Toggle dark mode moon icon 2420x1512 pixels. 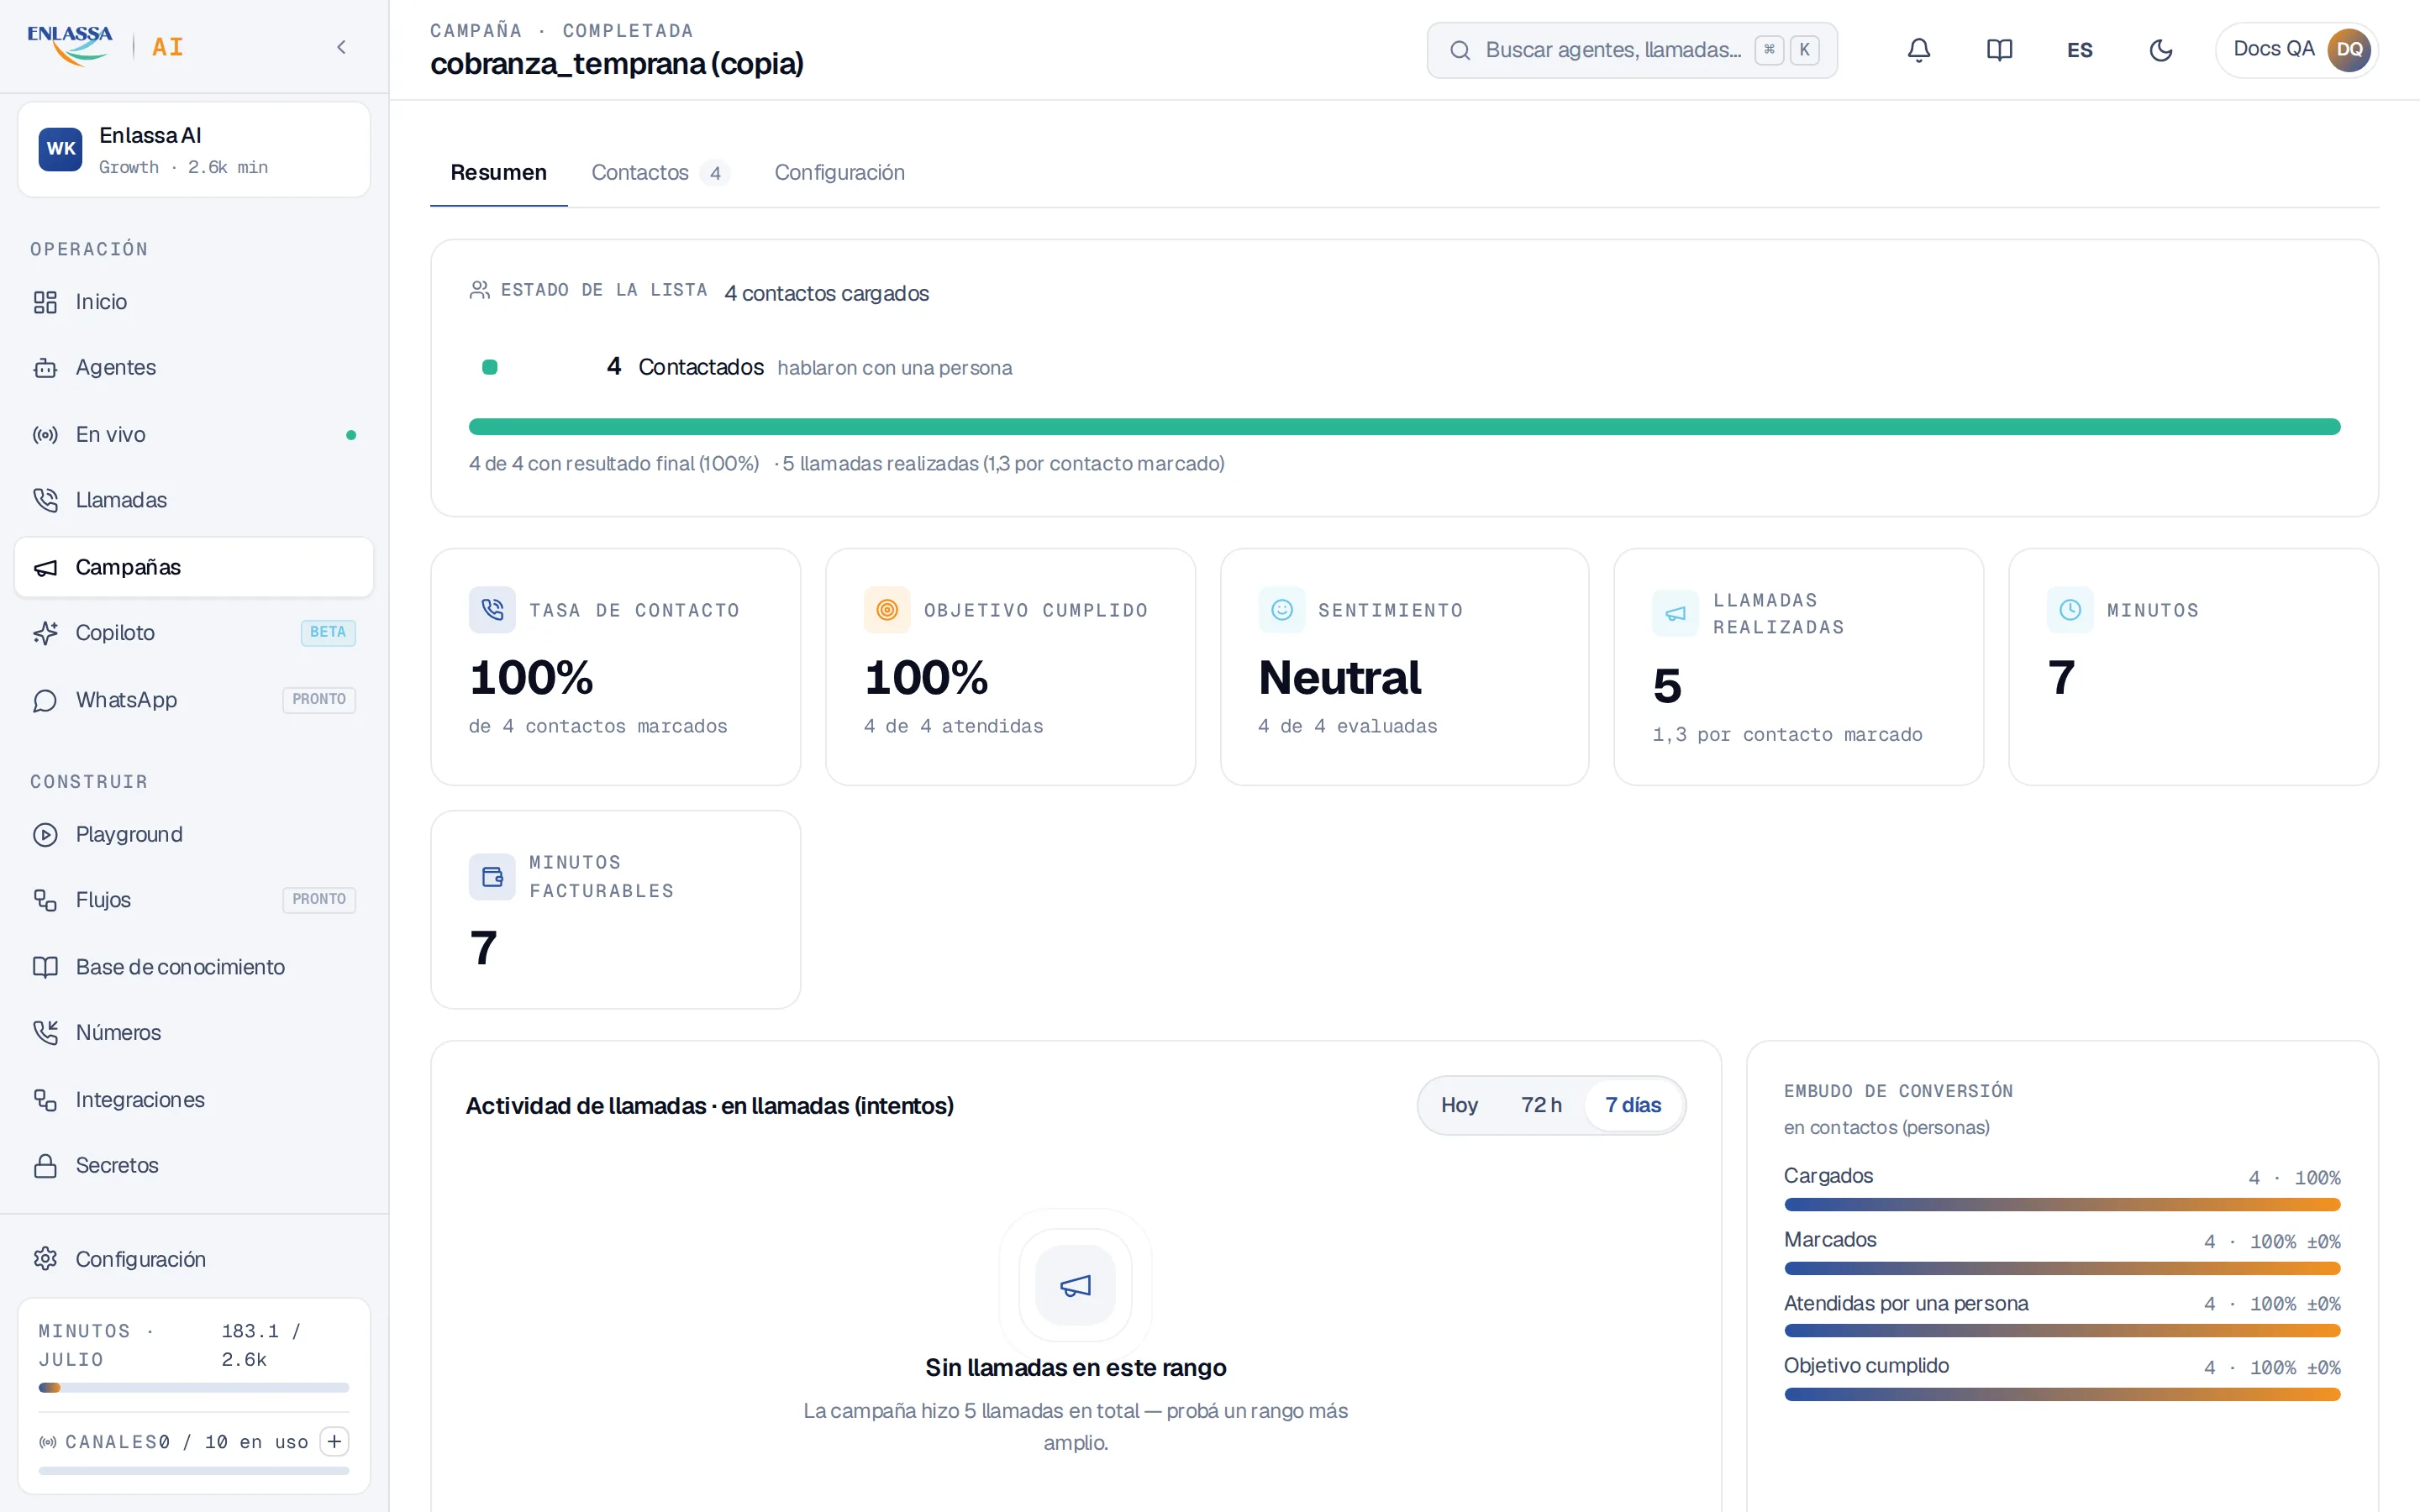click(x=2160, y=50)
